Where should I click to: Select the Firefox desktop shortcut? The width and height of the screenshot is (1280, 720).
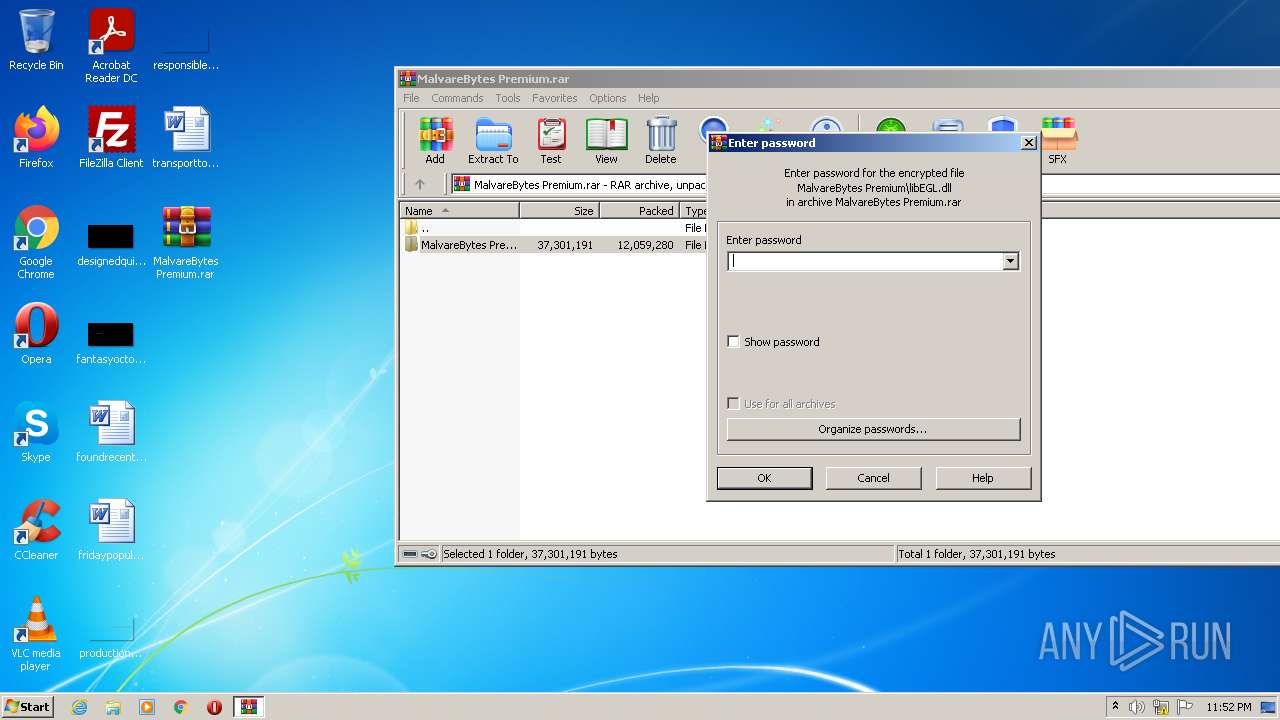point(36,139)
